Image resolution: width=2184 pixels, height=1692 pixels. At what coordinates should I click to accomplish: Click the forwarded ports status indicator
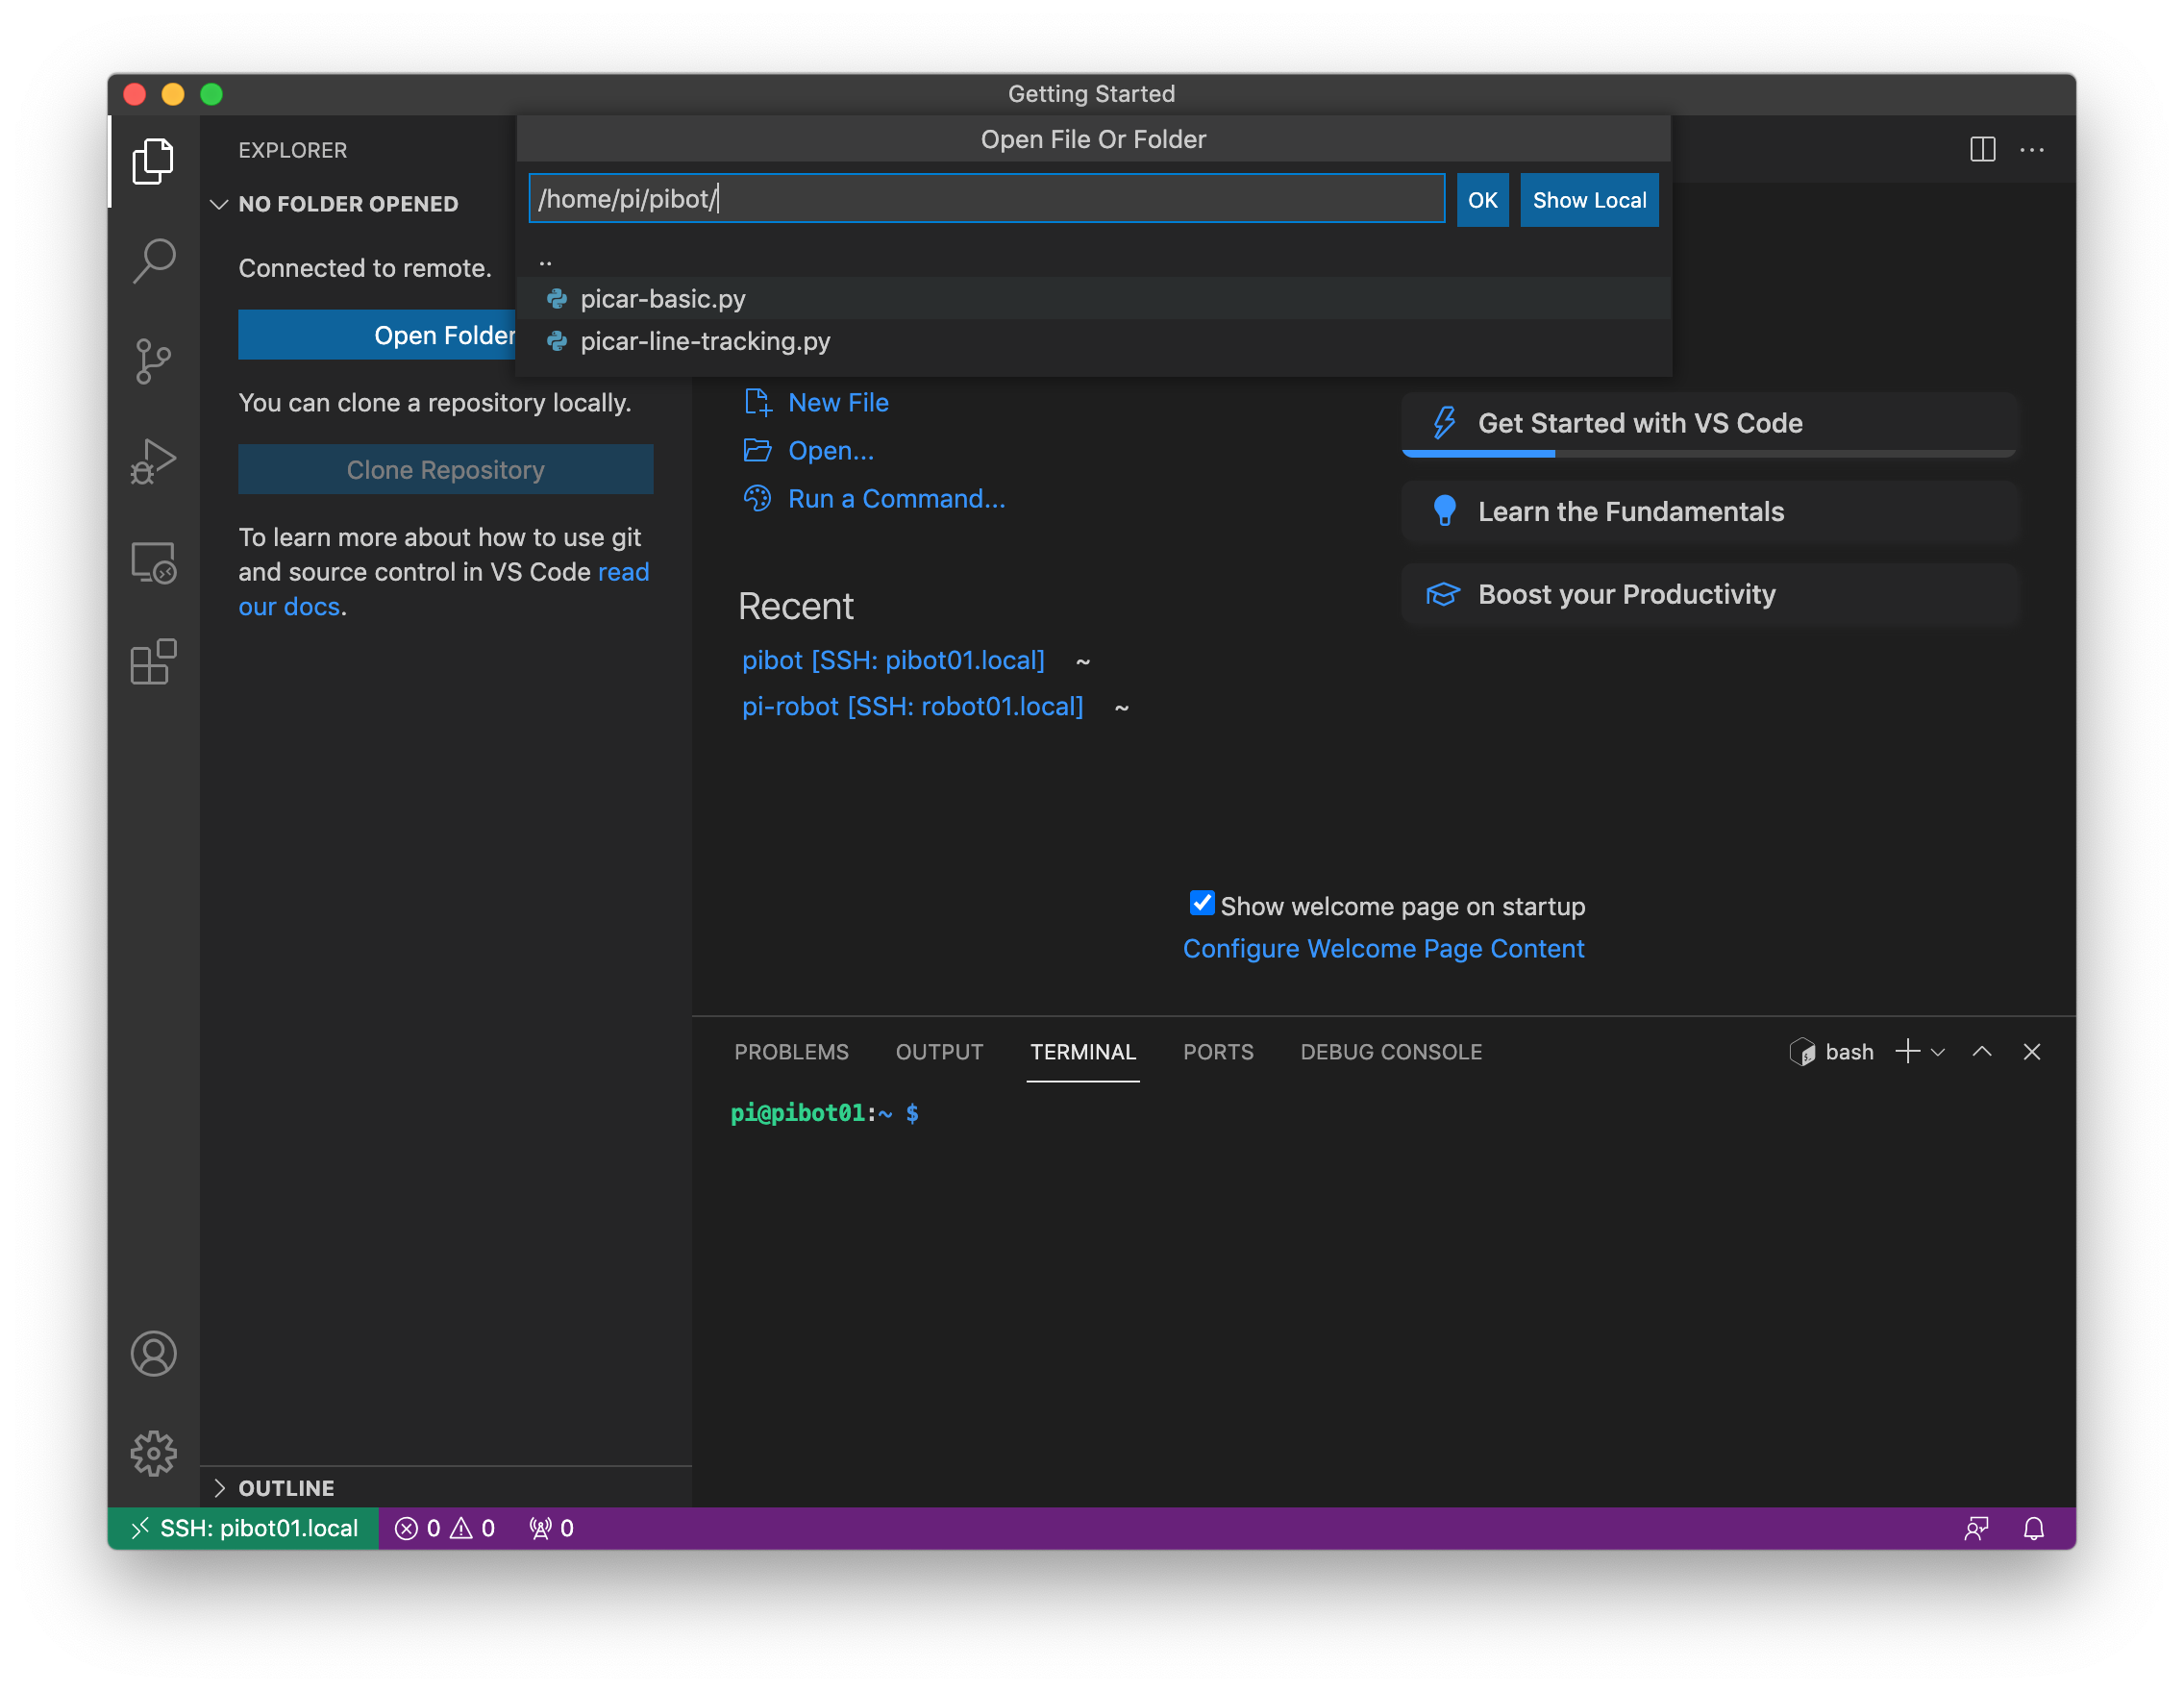551,1528
